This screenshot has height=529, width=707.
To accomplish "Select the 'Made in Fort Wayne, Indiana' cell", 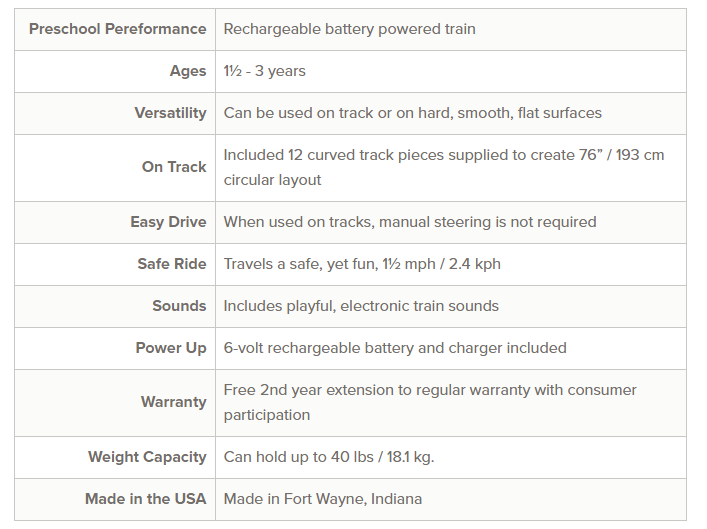I will tap(323, 499).
